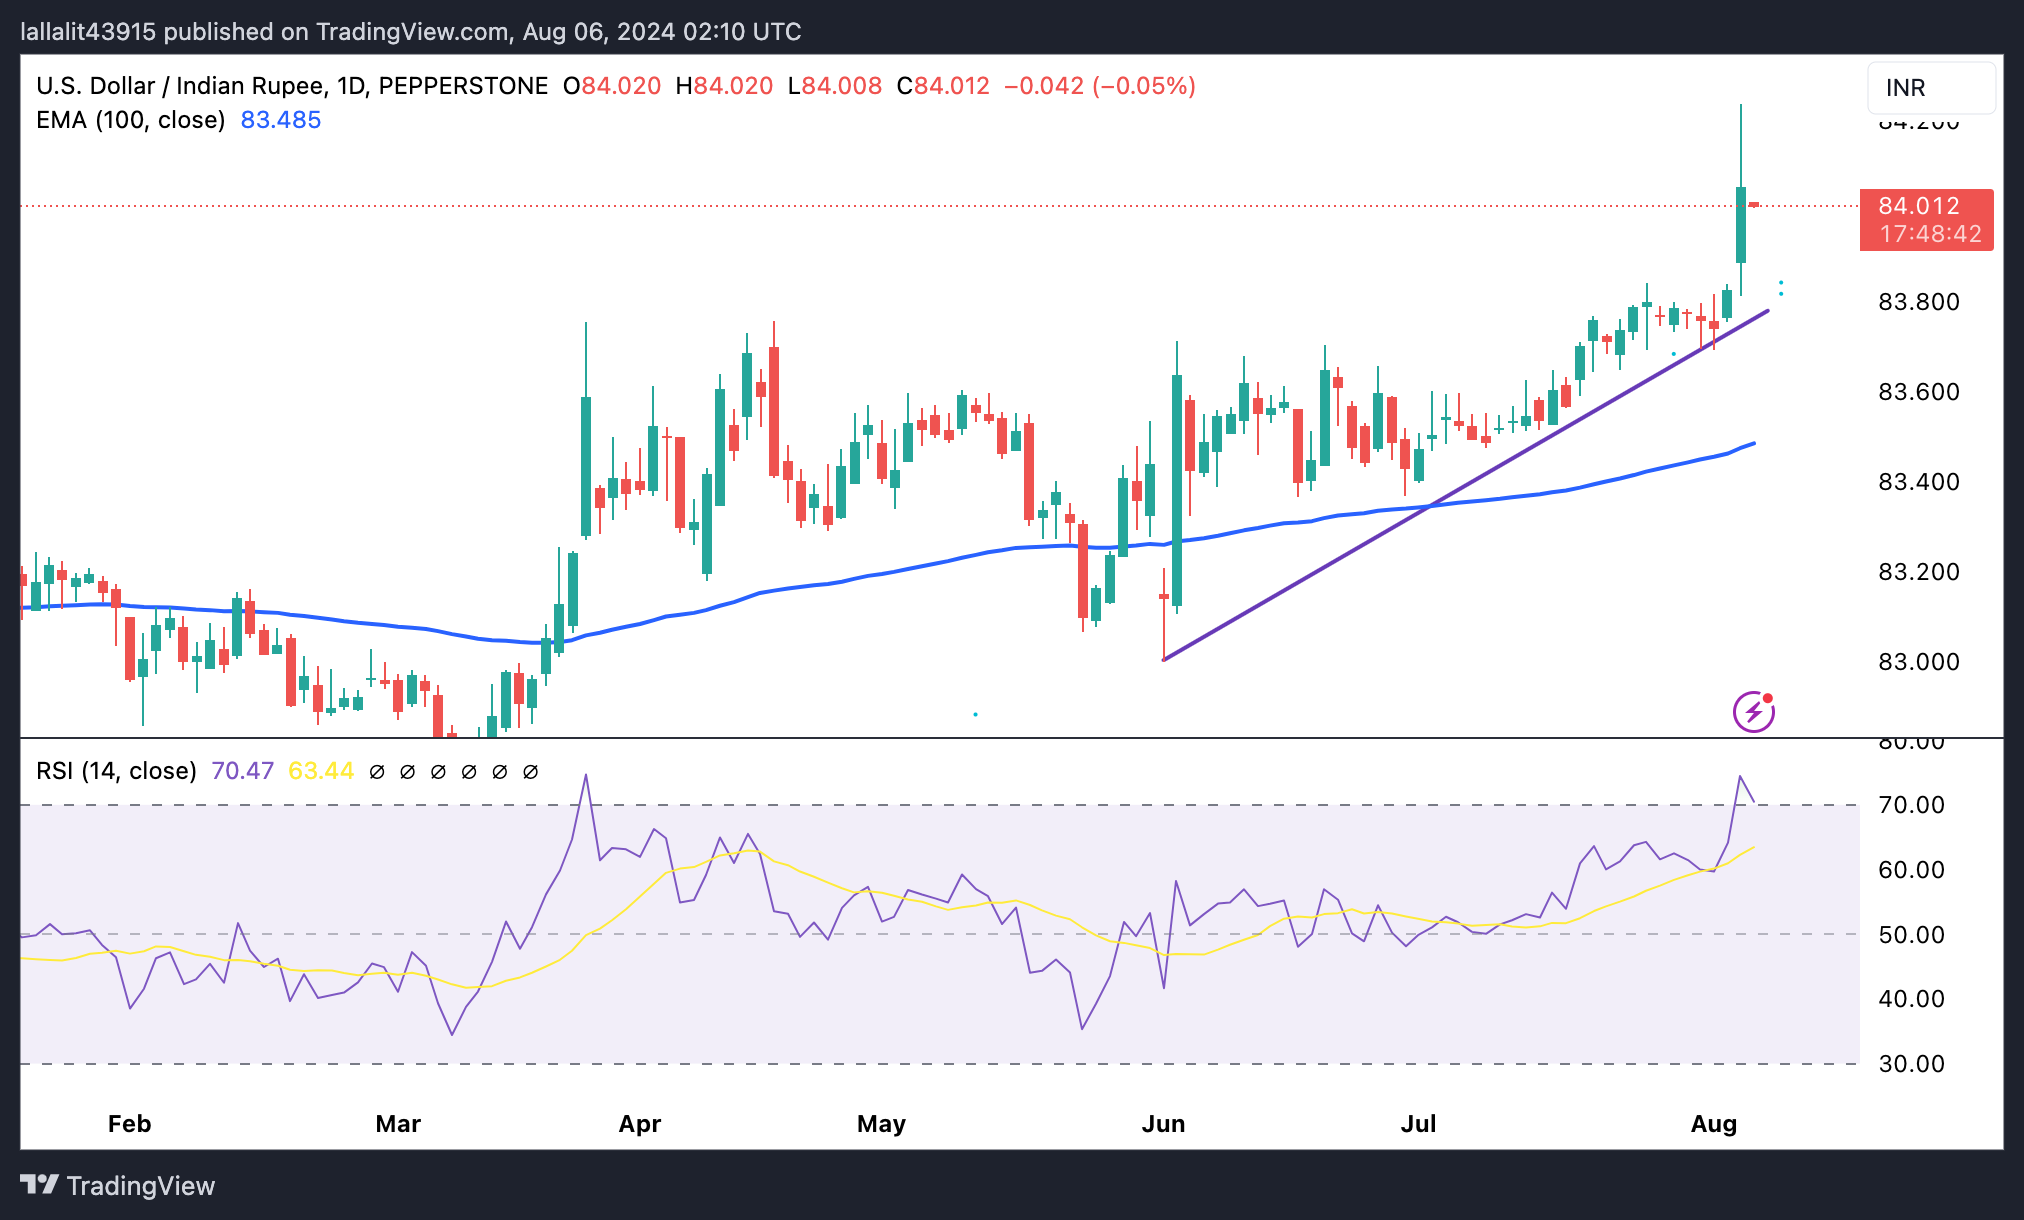Click the purple RSI value 70.47
Screen dimensions: 2024x1220
tap(243, 771)
